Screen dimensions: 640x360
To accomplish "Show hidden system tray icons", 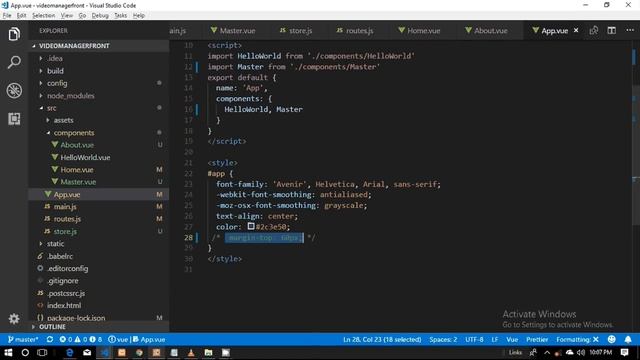I will pos(547,353).
